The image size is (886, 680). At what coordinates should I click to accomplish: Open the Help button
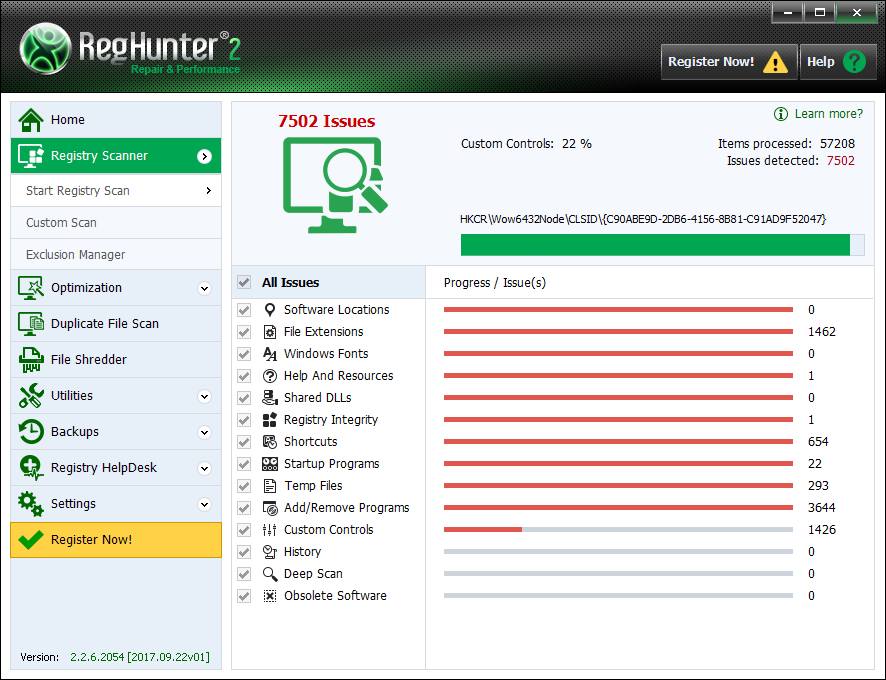(x=838, y=62)
